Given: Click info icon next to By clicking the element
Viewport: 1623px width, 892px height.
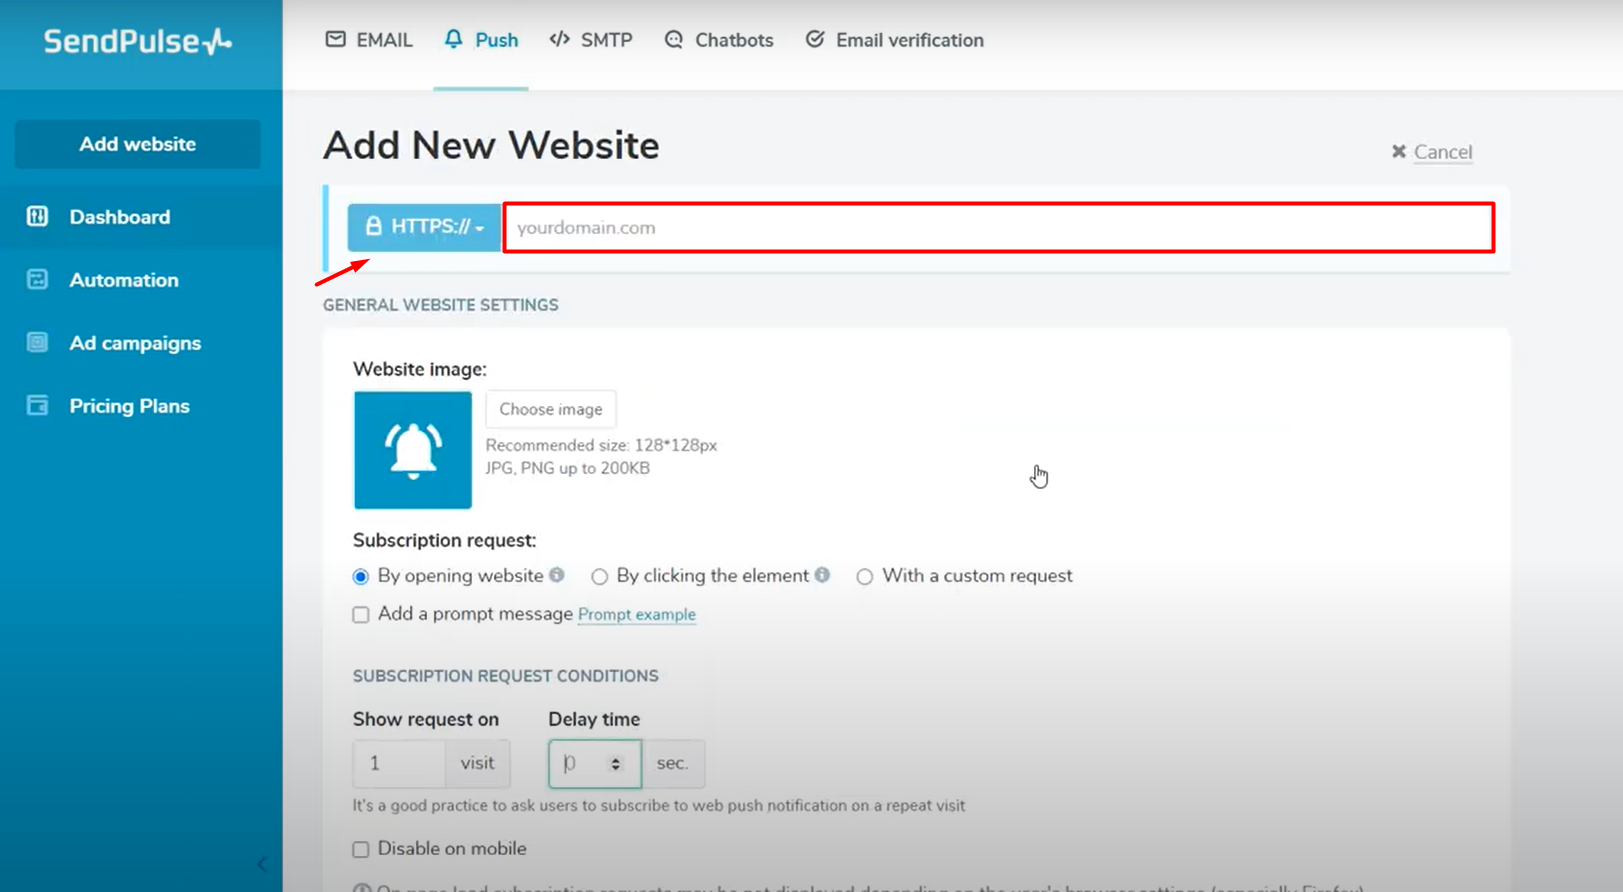Looking at the screenshot, I should point(822,575).
